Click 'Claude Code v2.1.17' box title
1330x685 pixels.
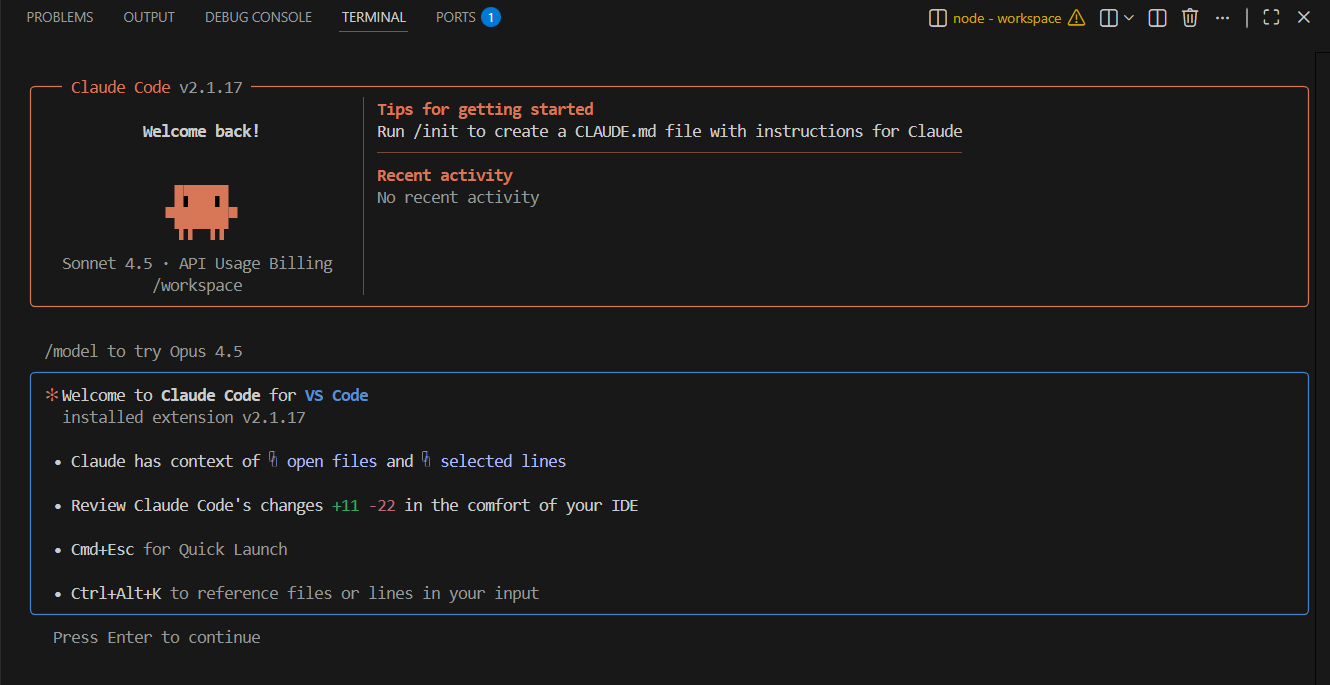pyautogui.click(x=157, y=87)
